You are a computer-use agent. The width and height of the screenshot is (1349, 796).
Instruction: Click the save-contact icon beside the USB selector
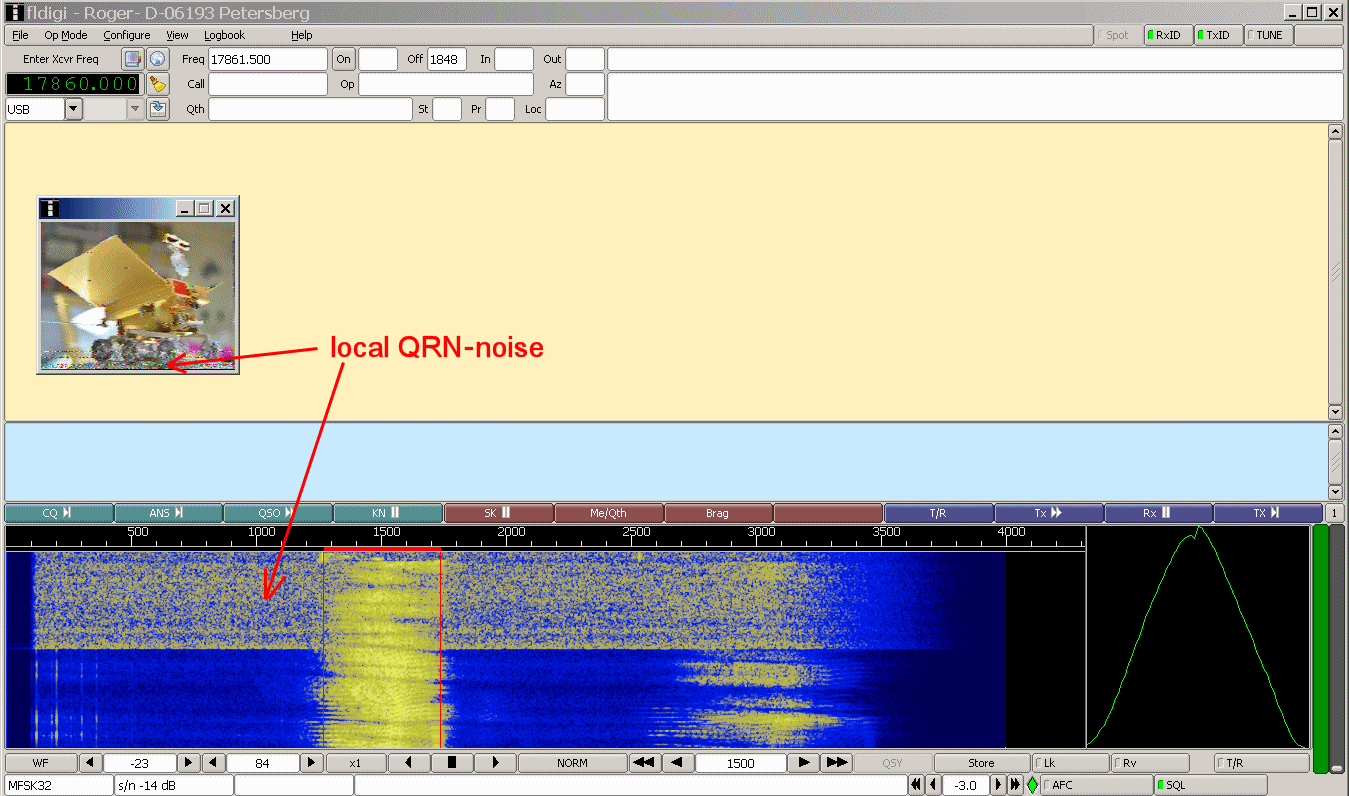point(157,109)
